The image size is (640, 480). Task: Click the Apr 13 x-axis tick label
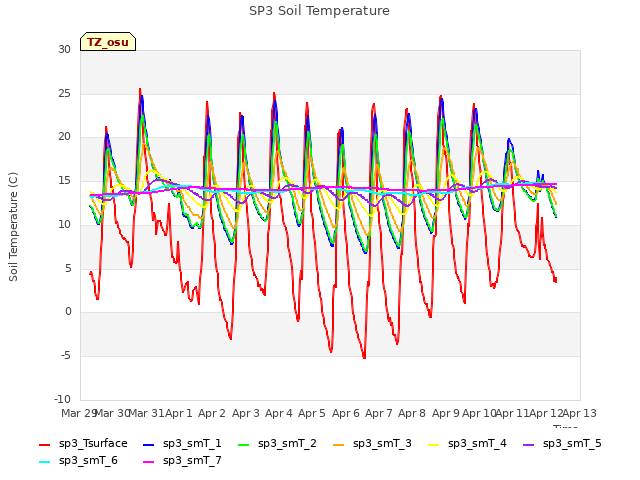tap(580, 413)
